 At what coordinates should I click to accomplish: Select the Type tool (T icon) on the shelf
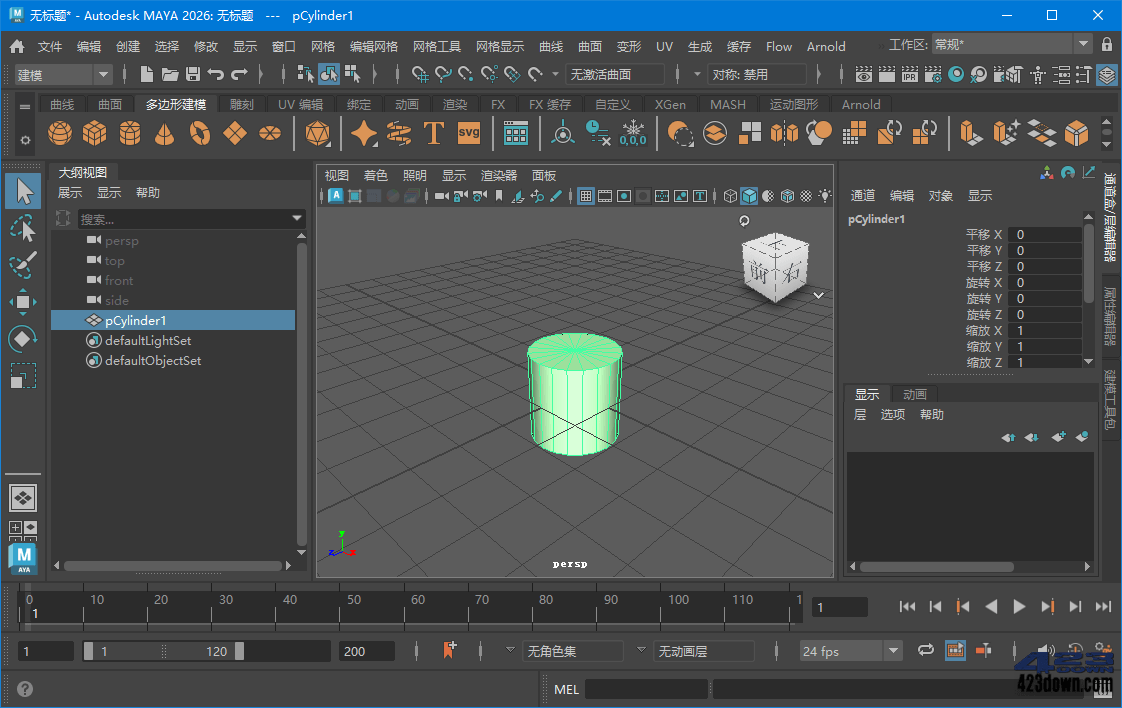pos(434,132)
